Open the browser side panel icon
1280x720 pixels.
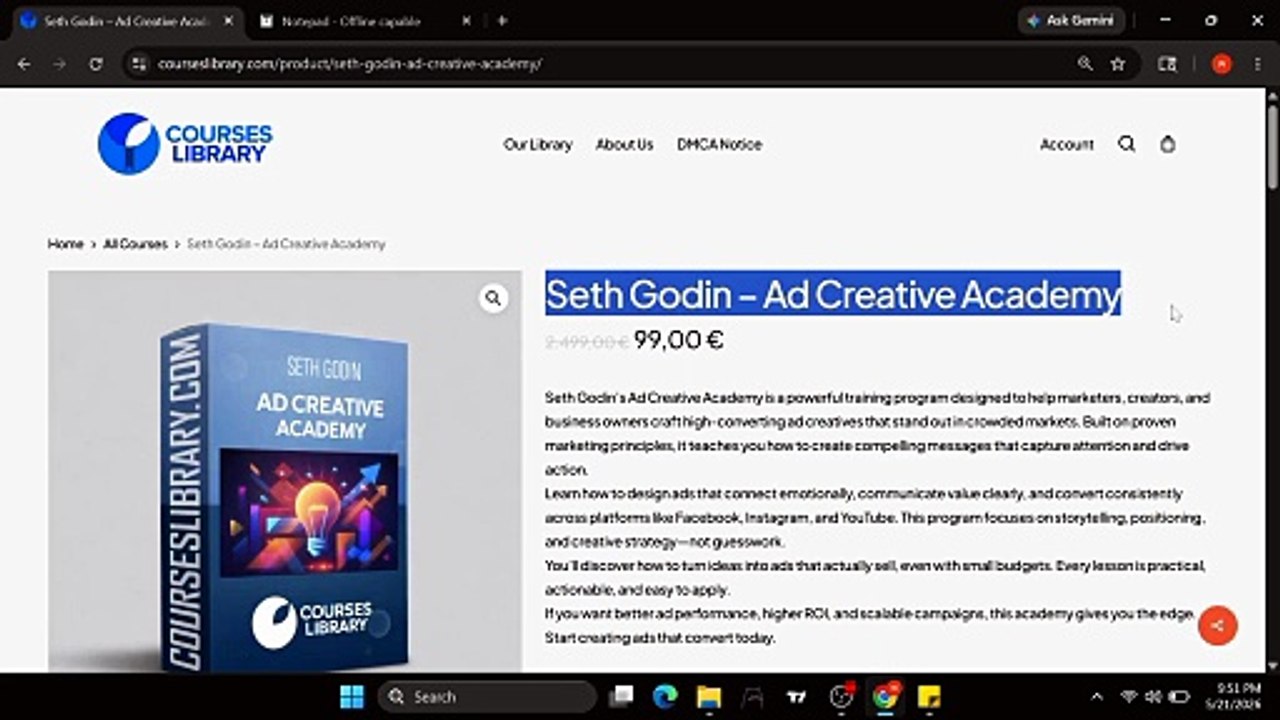pyautogui.click(x=1167, y=63)
